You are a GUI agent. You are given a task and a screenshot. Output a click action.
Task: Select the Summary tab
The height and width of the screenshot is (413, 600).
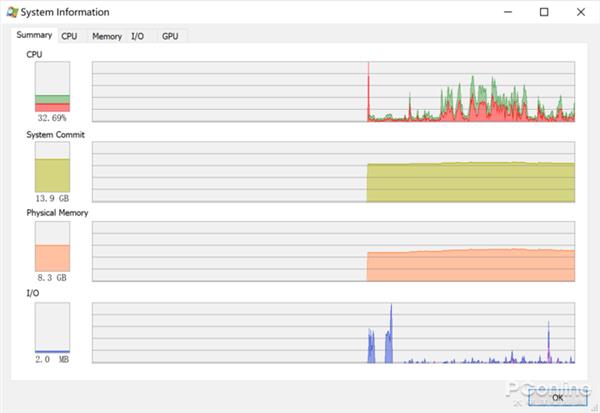point(34,35)
